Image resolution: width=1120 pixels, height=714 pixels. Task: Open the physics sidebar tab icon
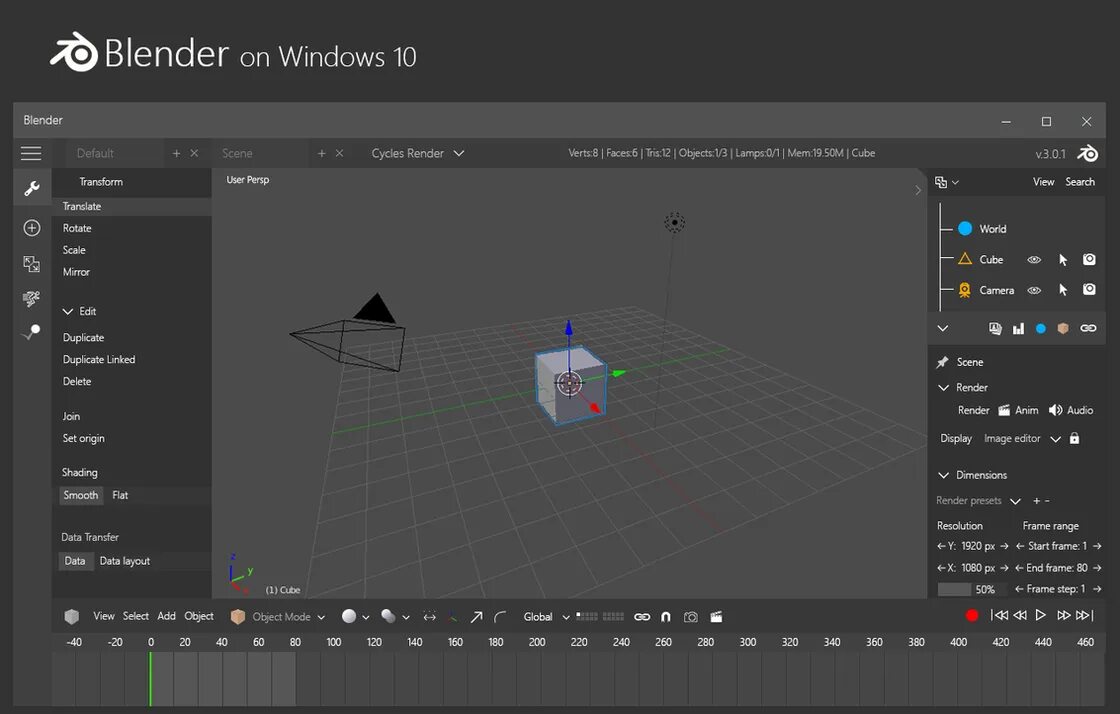coord(31,333)
